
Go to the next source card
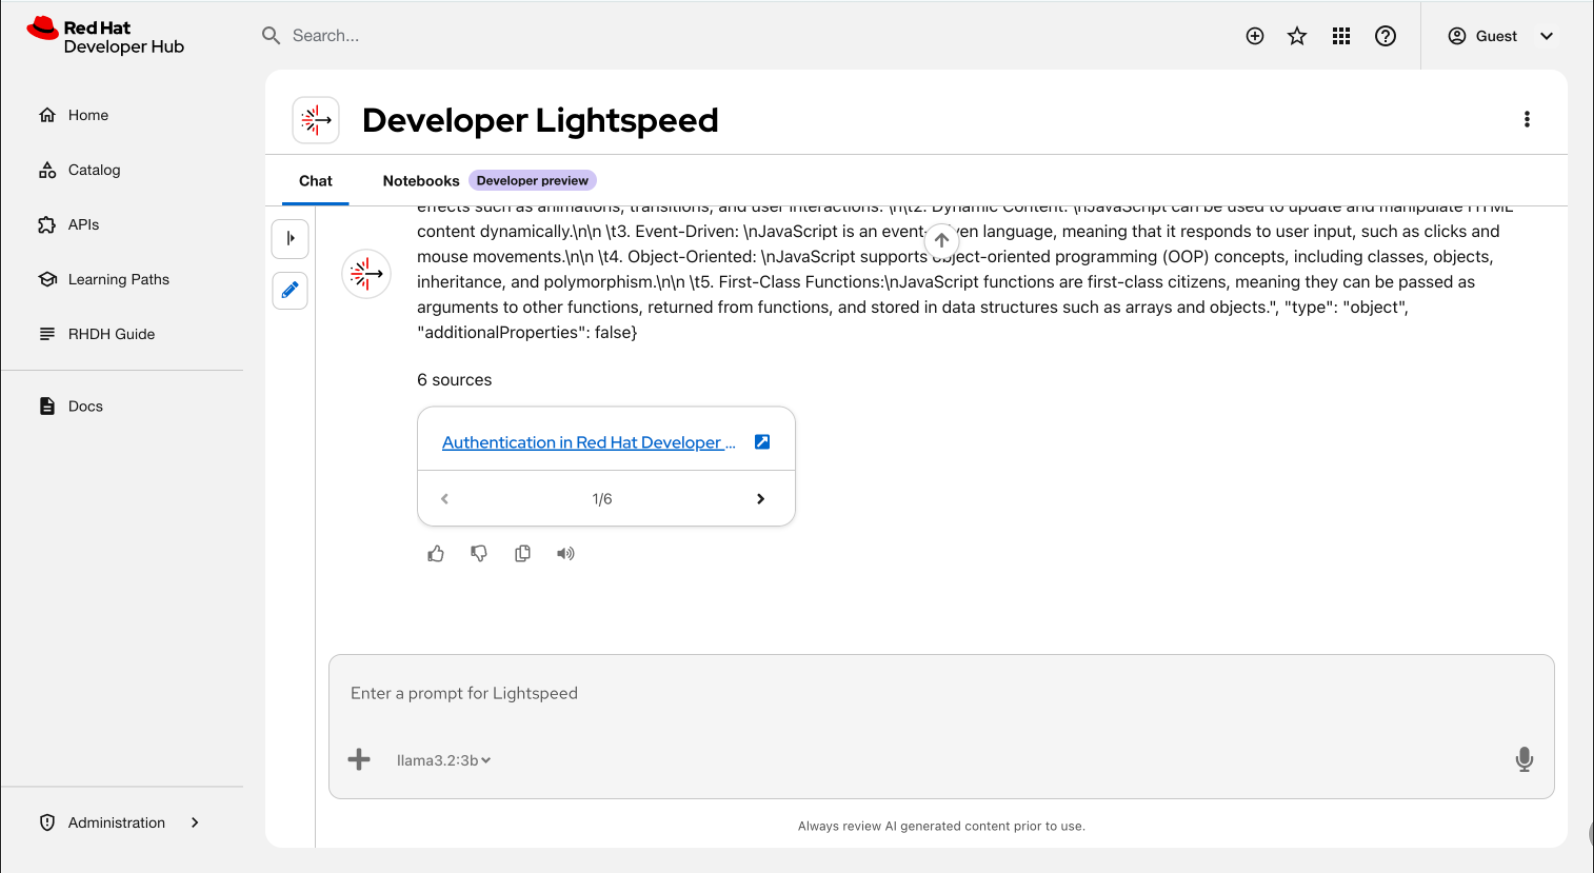761,499
